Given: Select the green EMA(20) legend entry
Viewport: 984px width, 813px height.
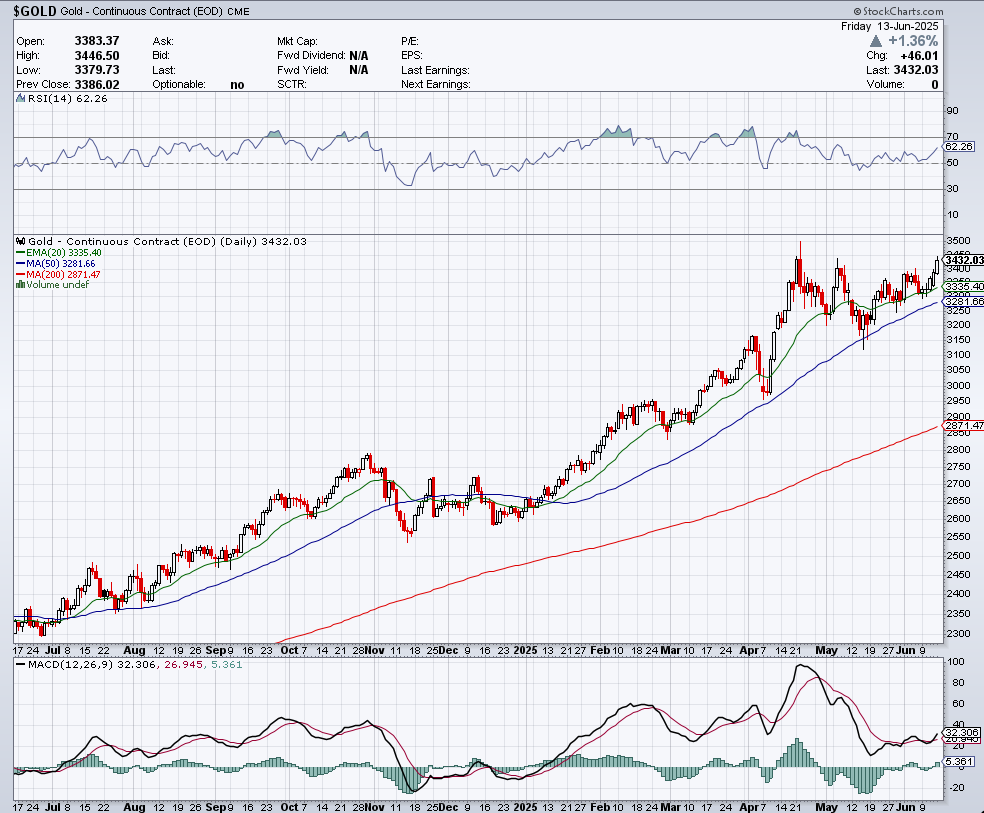Looking at the screenshot, I should tap(60, 253).
